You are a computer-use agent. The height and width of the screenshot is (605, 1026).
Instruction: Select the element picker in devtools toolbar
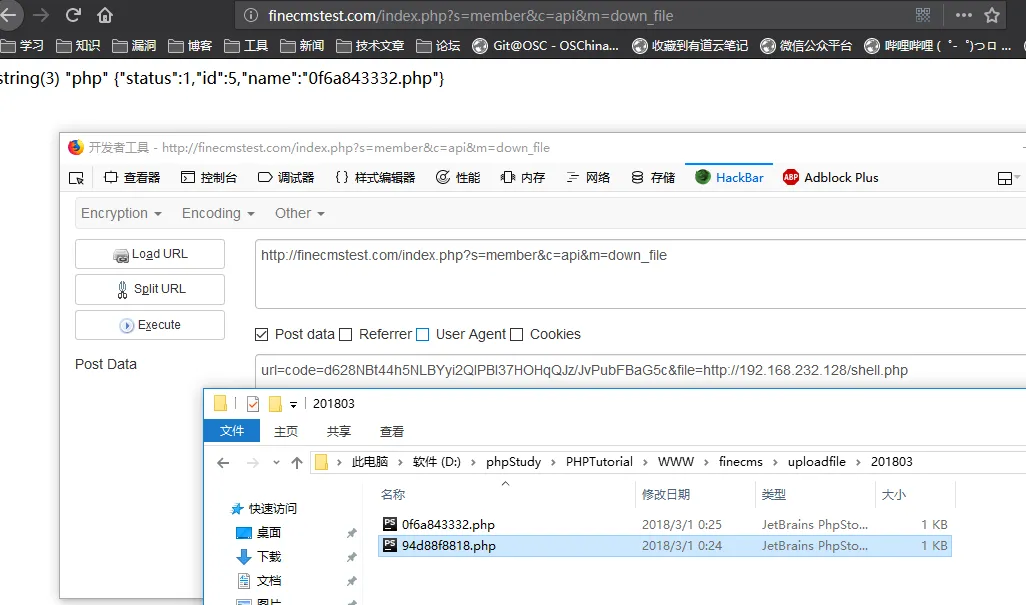76,177
